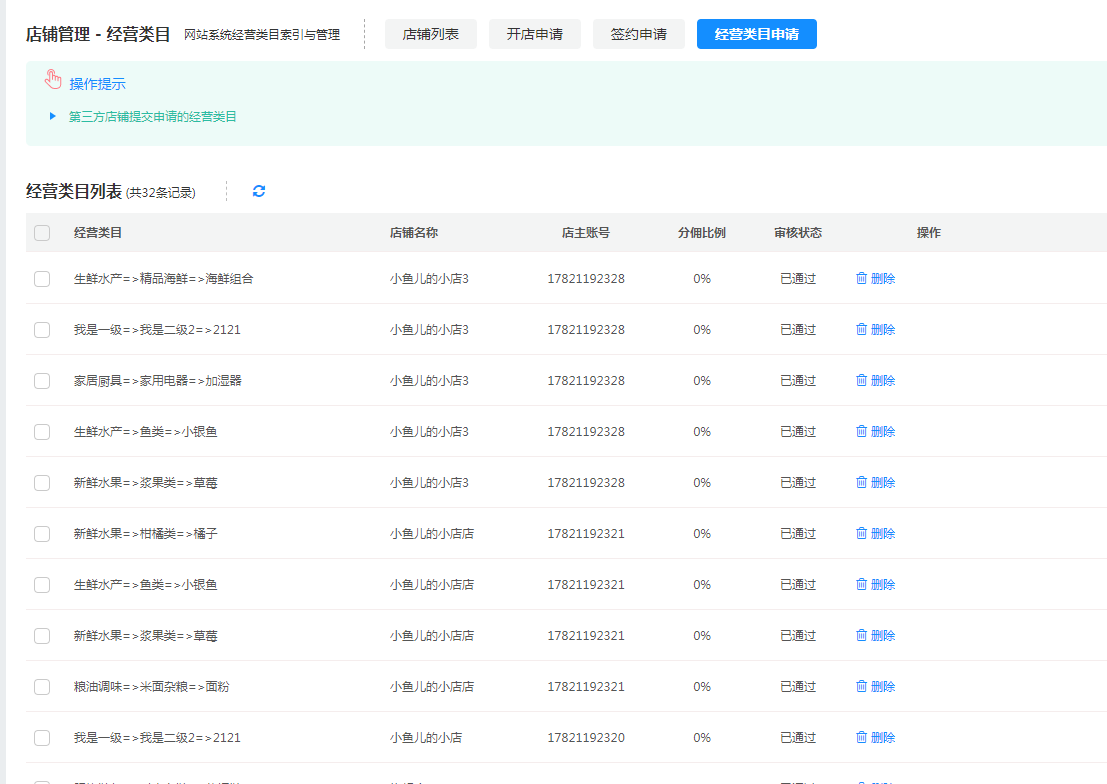Image resolution: width=1107 pixels, height=784 pixels.
Task: Click trash icon in the 17821192320 account row
Action: (x=861, y=737)
